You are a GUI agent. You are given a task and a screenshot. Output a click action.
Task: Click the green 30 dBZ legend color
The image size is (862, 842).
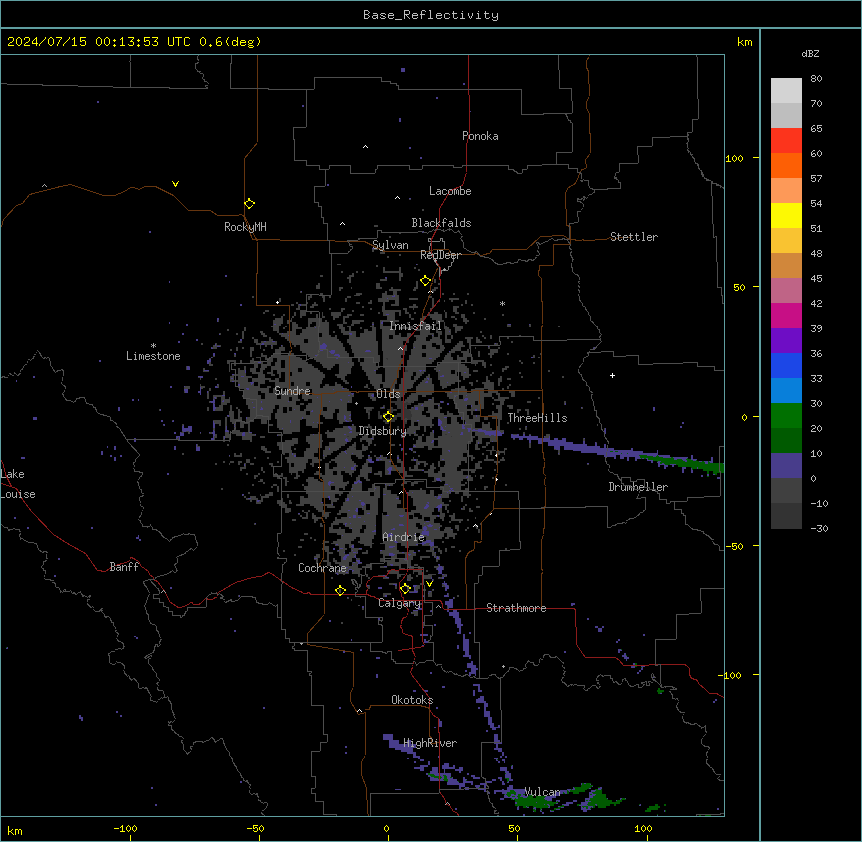(786, 416)
